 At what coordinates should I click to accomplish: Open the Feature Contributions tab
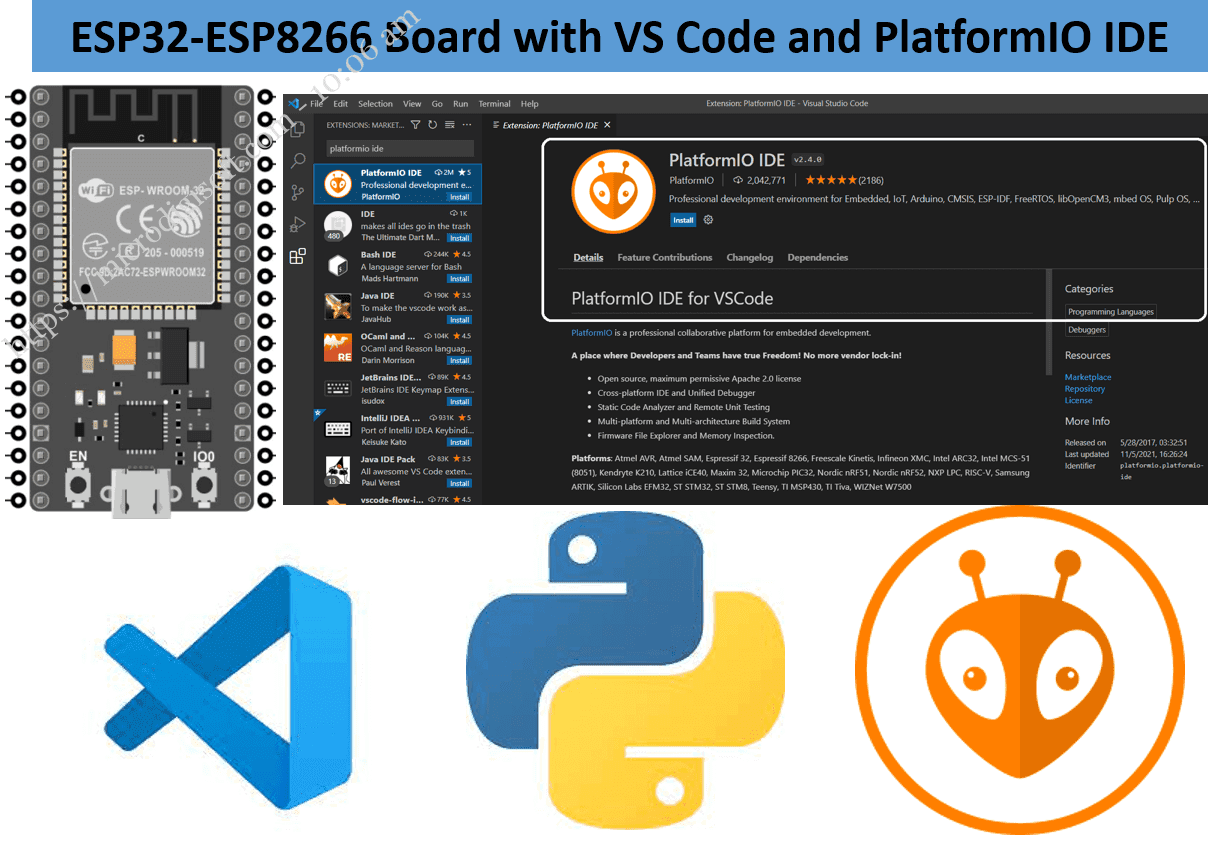[x=664, y=257]
